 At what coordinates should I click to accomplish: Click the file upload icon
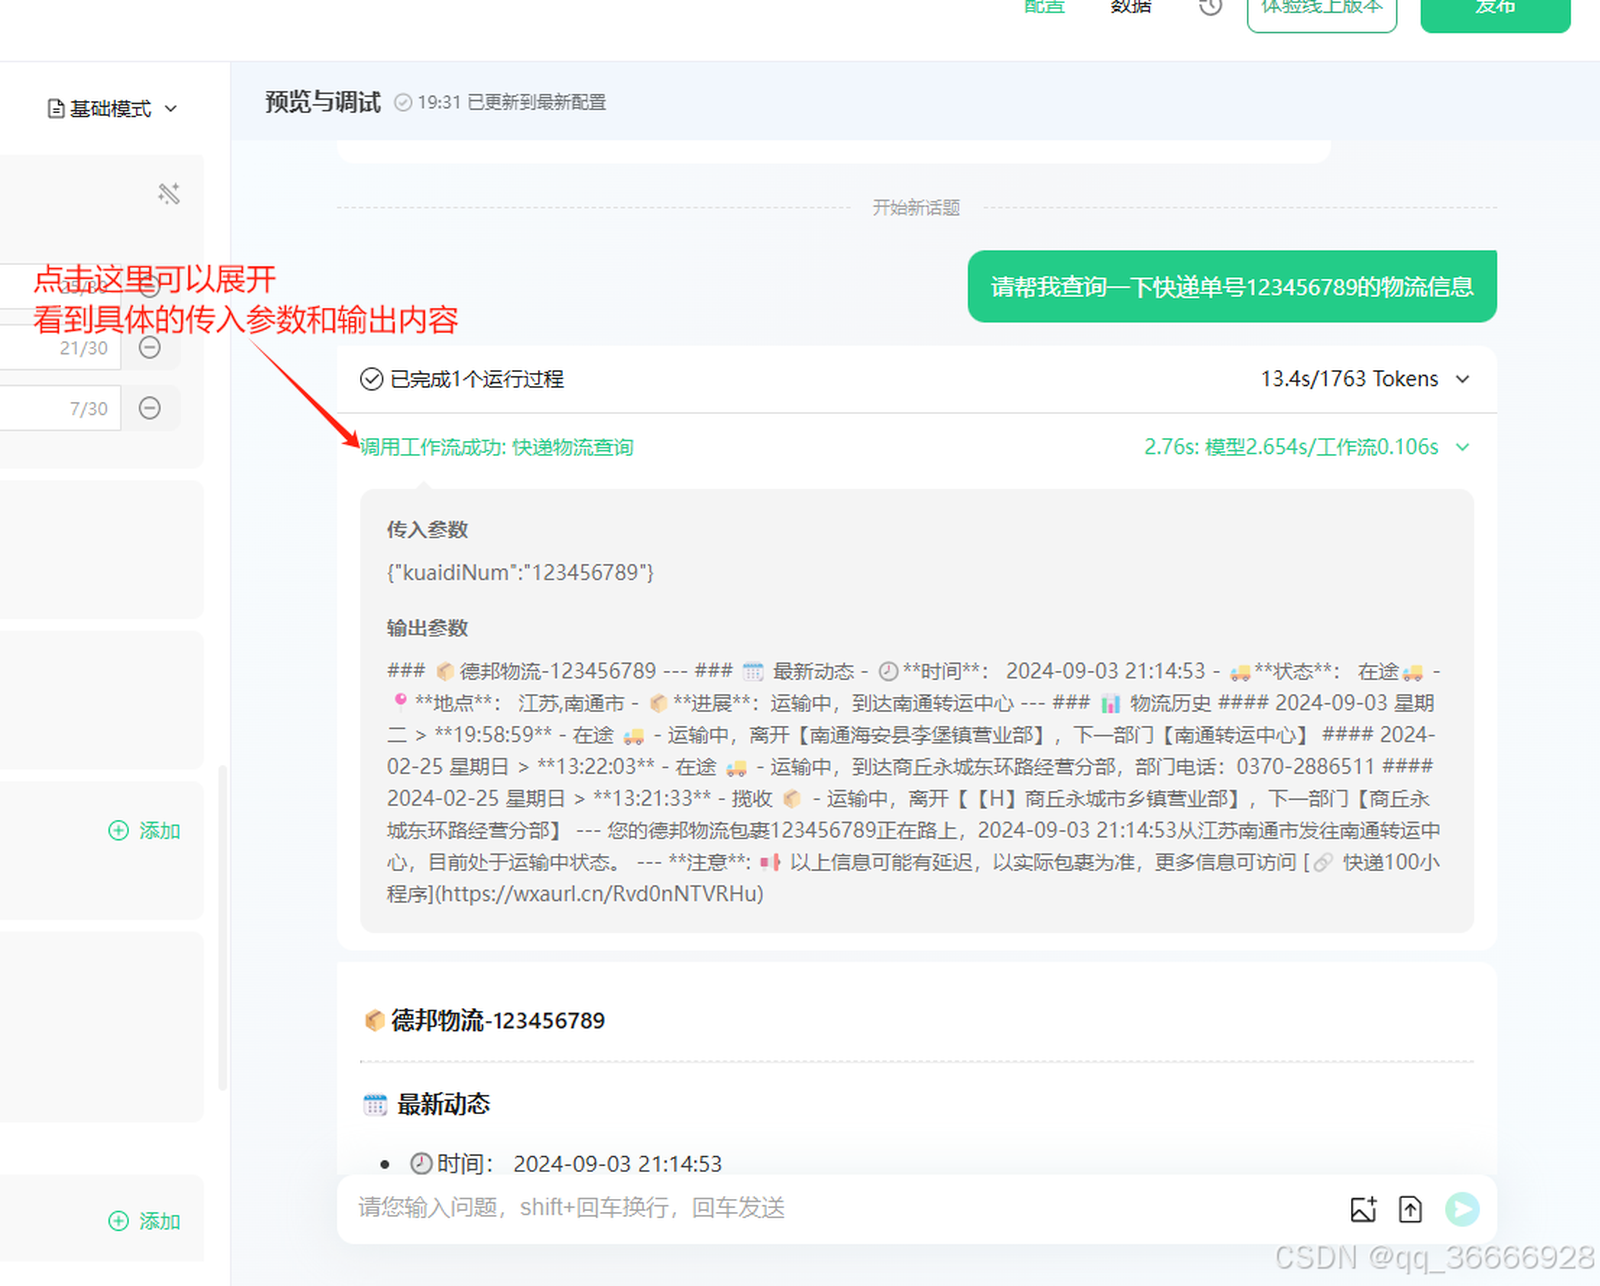[x=1410, y=1209]
